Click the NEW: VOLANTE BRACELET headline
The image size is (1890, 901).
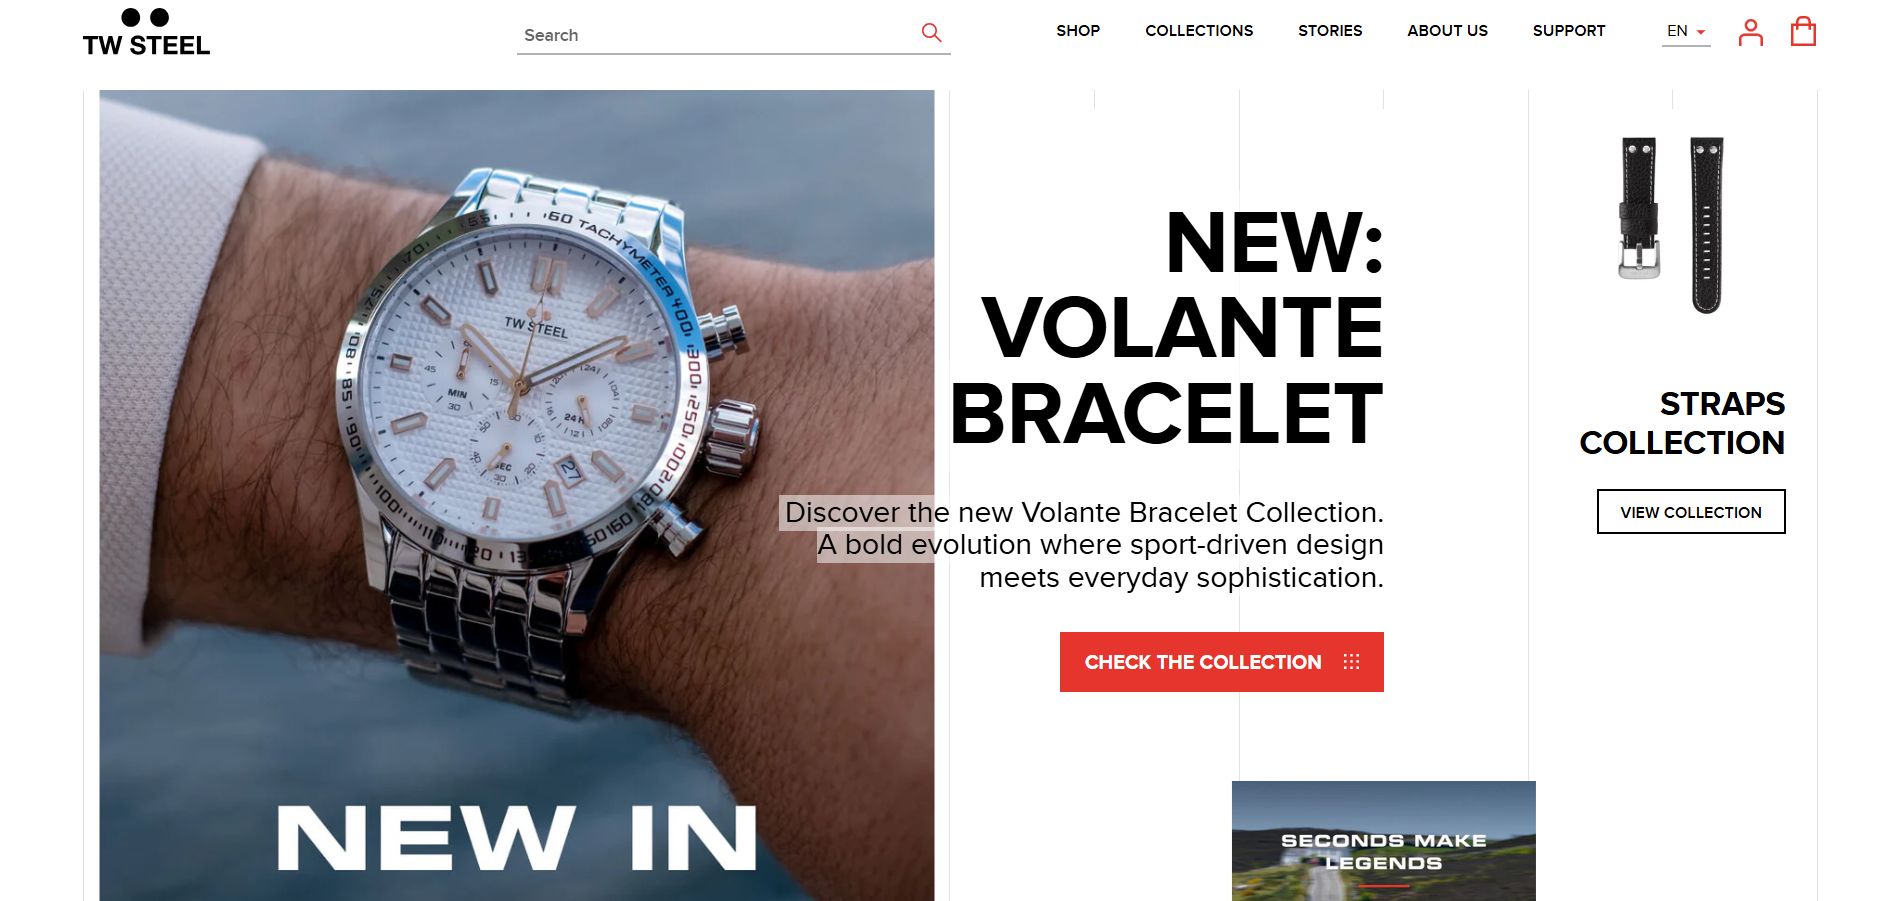click(x=1167, y=328)
